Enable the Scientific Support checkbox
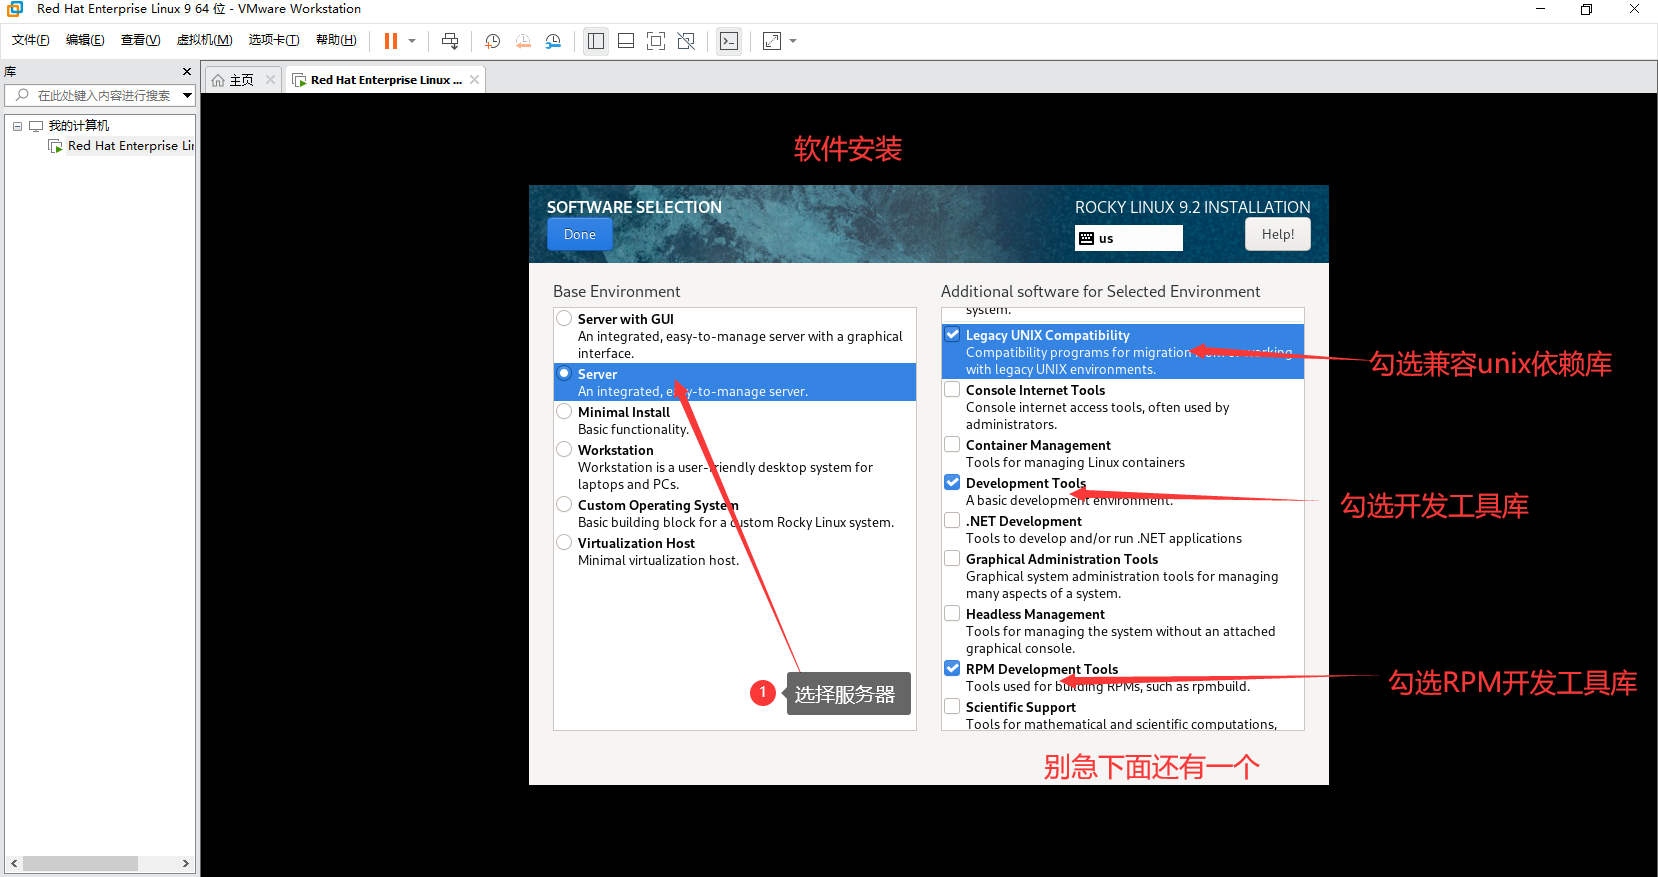This screenshot has height=877, width=1658. coord(953,707)
